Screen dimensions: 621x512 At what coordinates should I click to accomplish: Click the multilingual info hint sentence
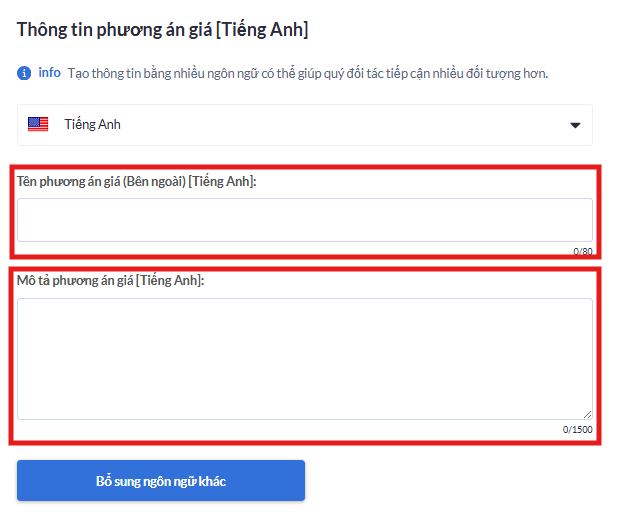(308, 74)
